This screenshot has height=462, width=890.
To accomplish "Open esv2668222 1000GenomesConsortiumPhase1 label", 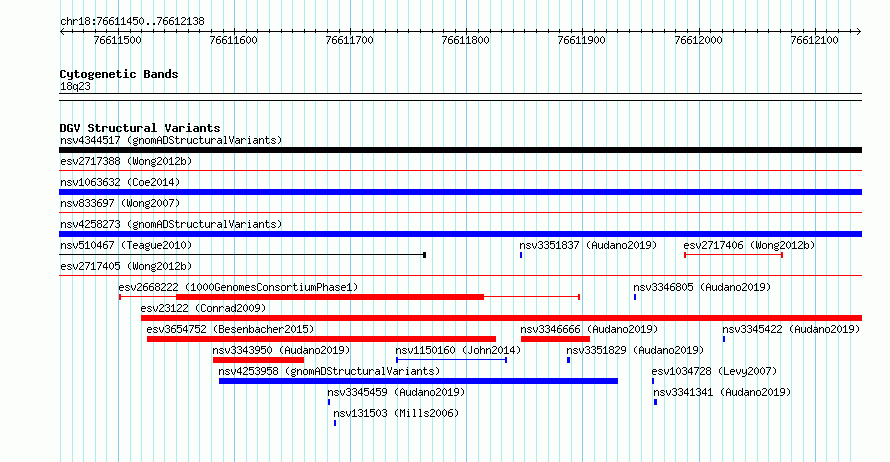I will (238, 287).
